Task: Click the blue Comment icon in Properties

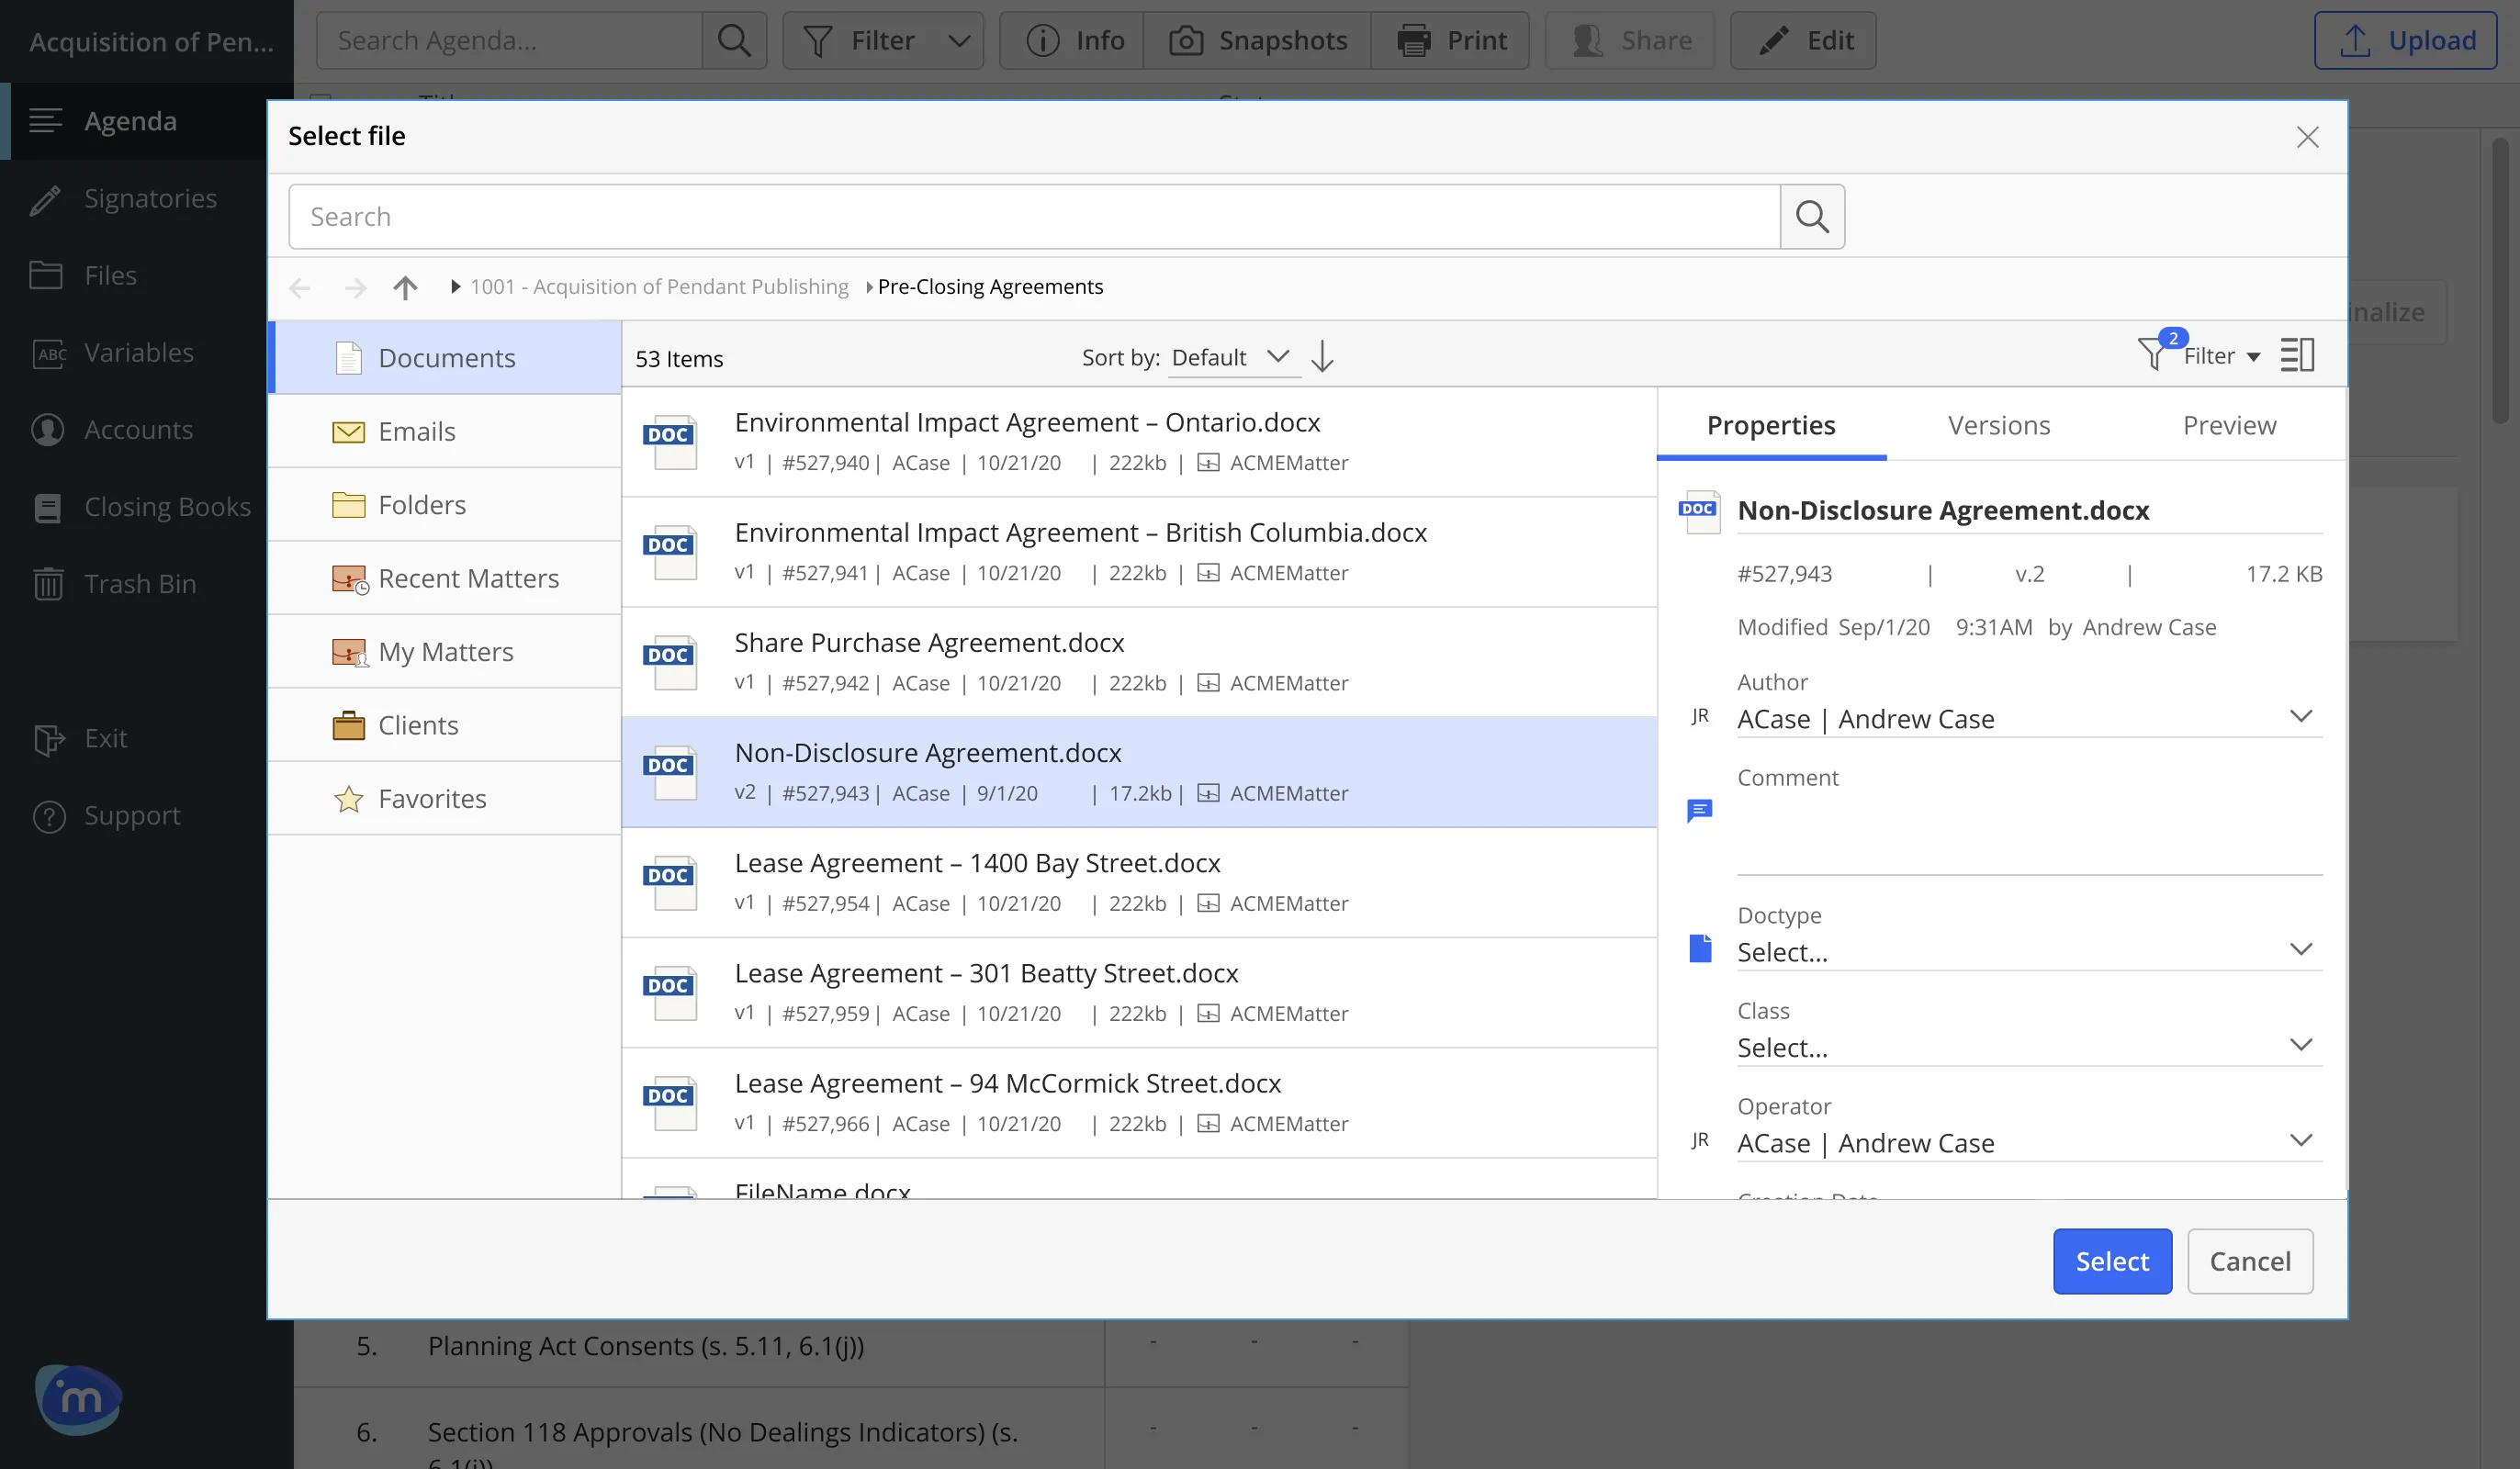Action: pyautogui.click(x=1700, y=810)
